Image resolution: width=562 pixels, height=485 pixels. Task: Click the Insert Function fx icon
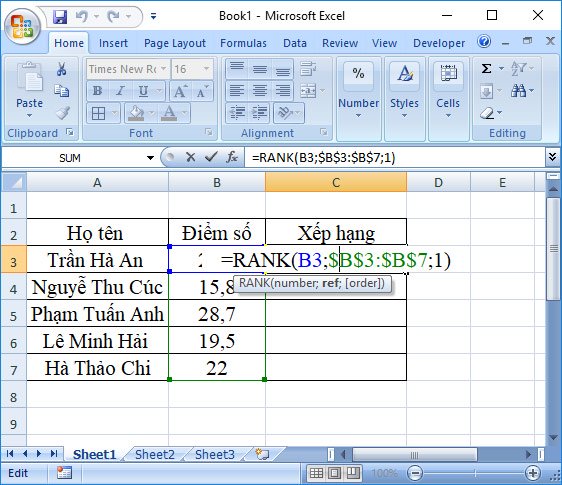click(x=232, y=157)
